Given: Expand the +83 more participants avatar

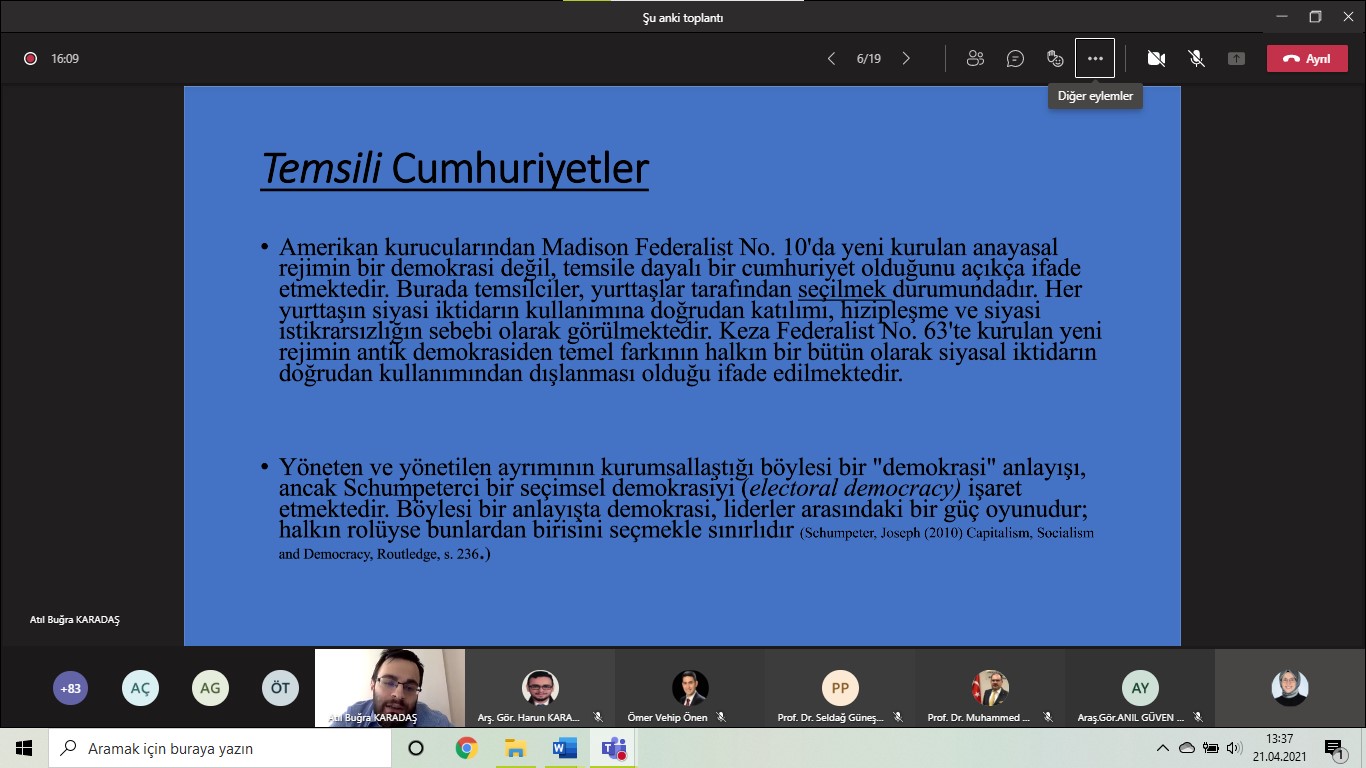Looking at the screenshot, I should point(70,688).
